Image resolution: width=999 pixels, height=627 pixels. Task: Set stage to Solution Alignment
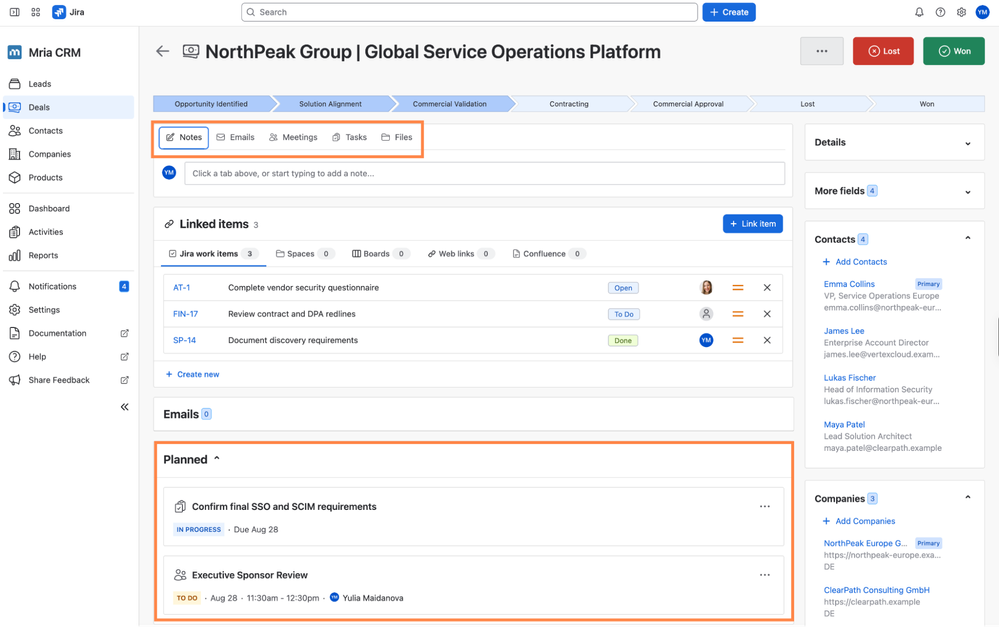coord(330,104)
